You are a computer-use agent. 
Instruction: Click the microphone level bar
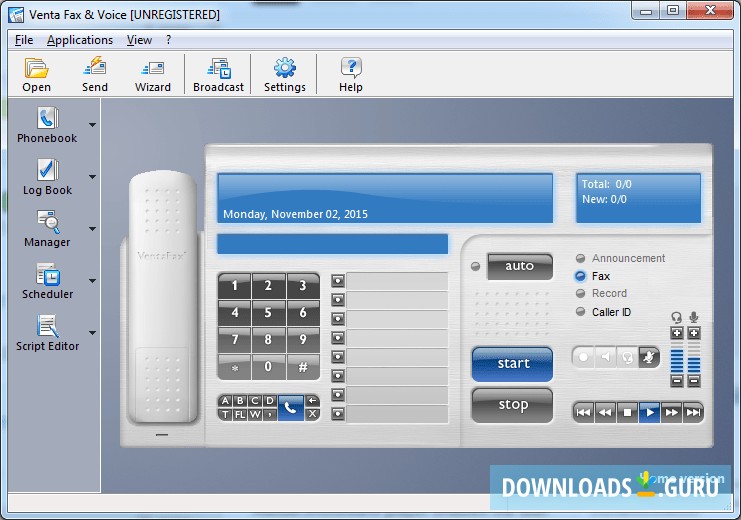(x=694, y=358)
